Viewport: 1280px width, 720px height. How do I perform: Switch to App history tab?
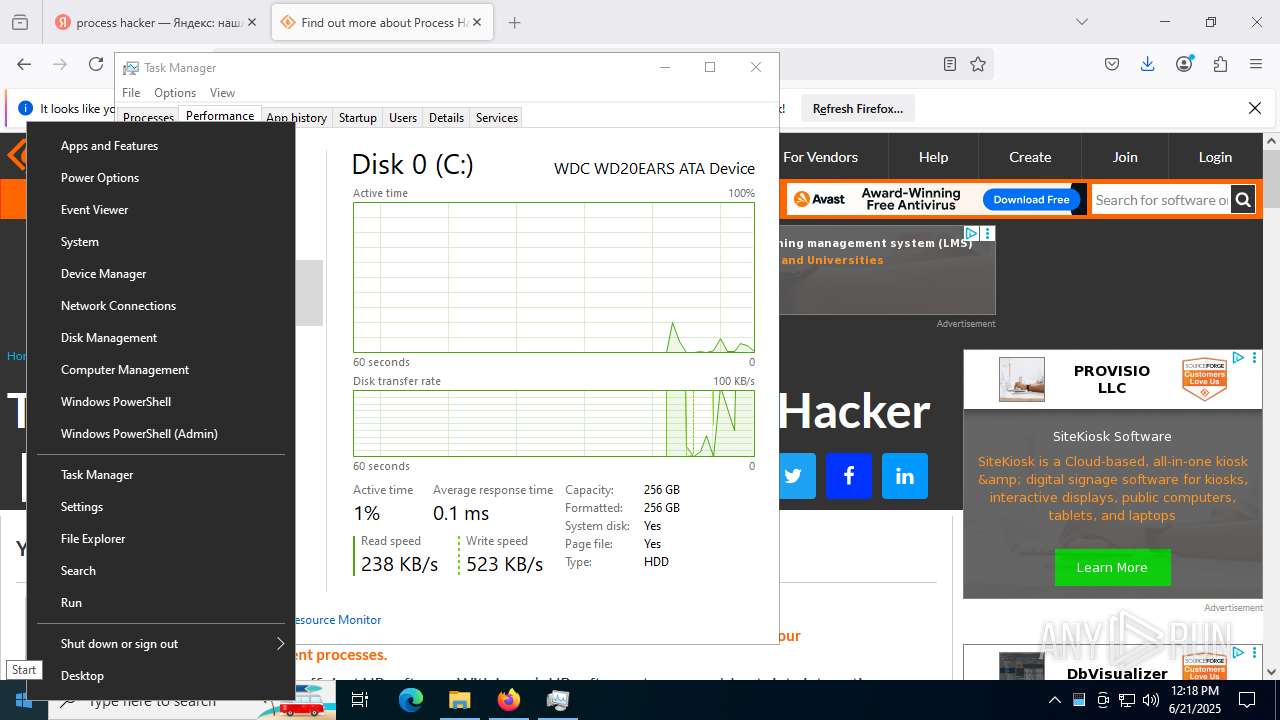tap(296, 118)
